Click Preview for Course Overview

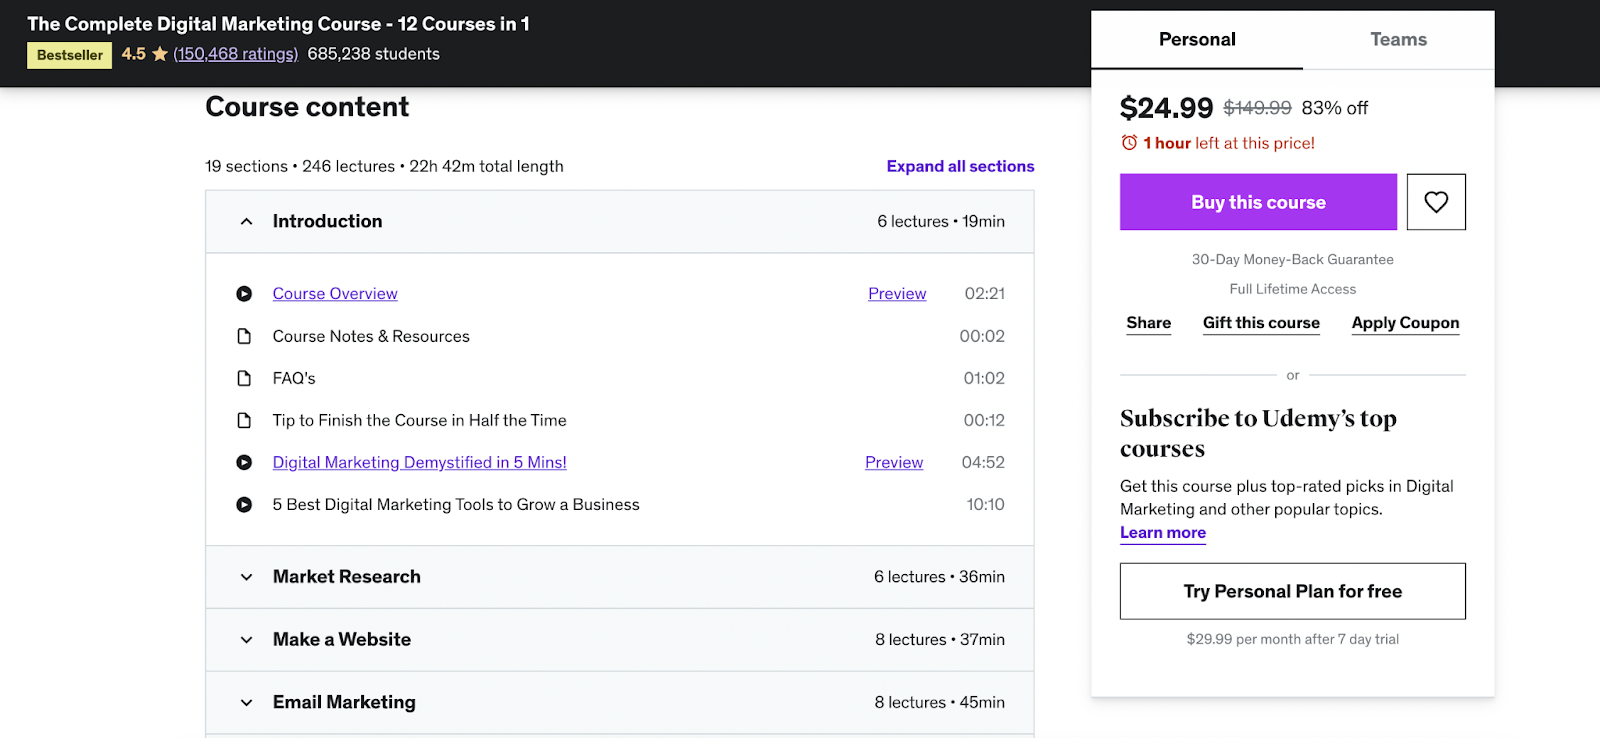click(x=897, y=294)
